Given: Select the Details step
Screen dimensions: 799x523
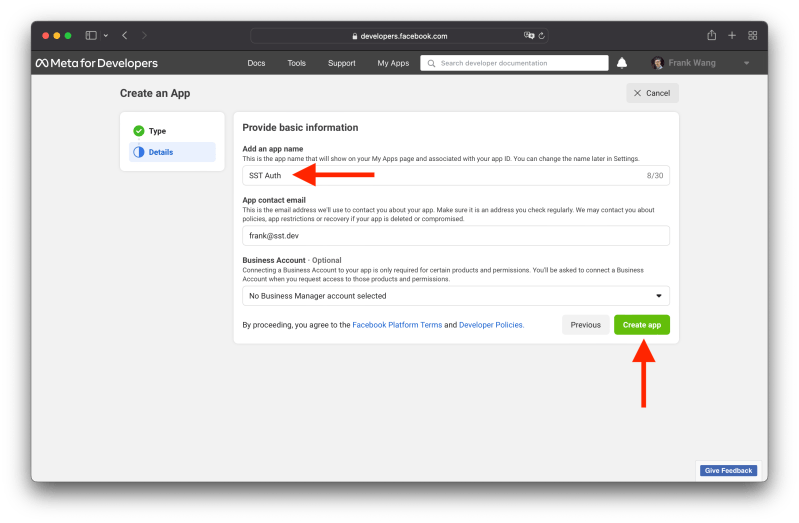Looking at the screenshot, I should click(x=172, y=152).
